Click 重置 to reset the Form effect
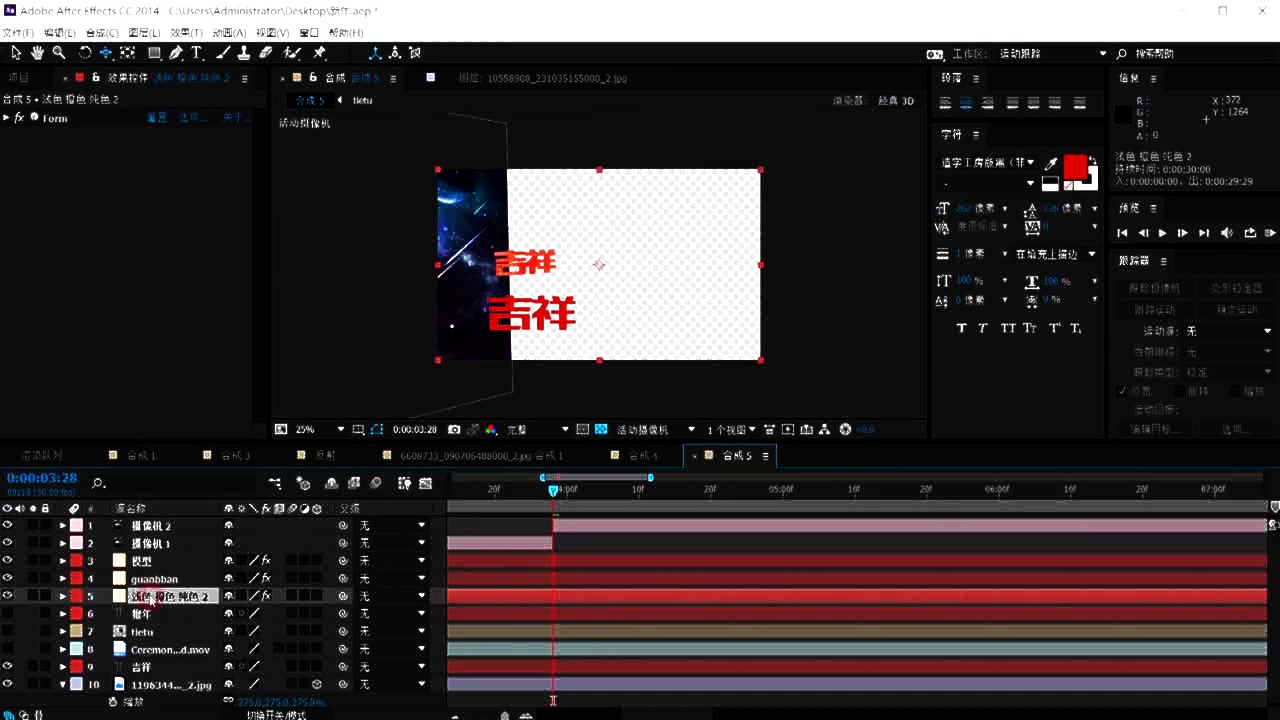The image size is (1280, 720). 158,118
